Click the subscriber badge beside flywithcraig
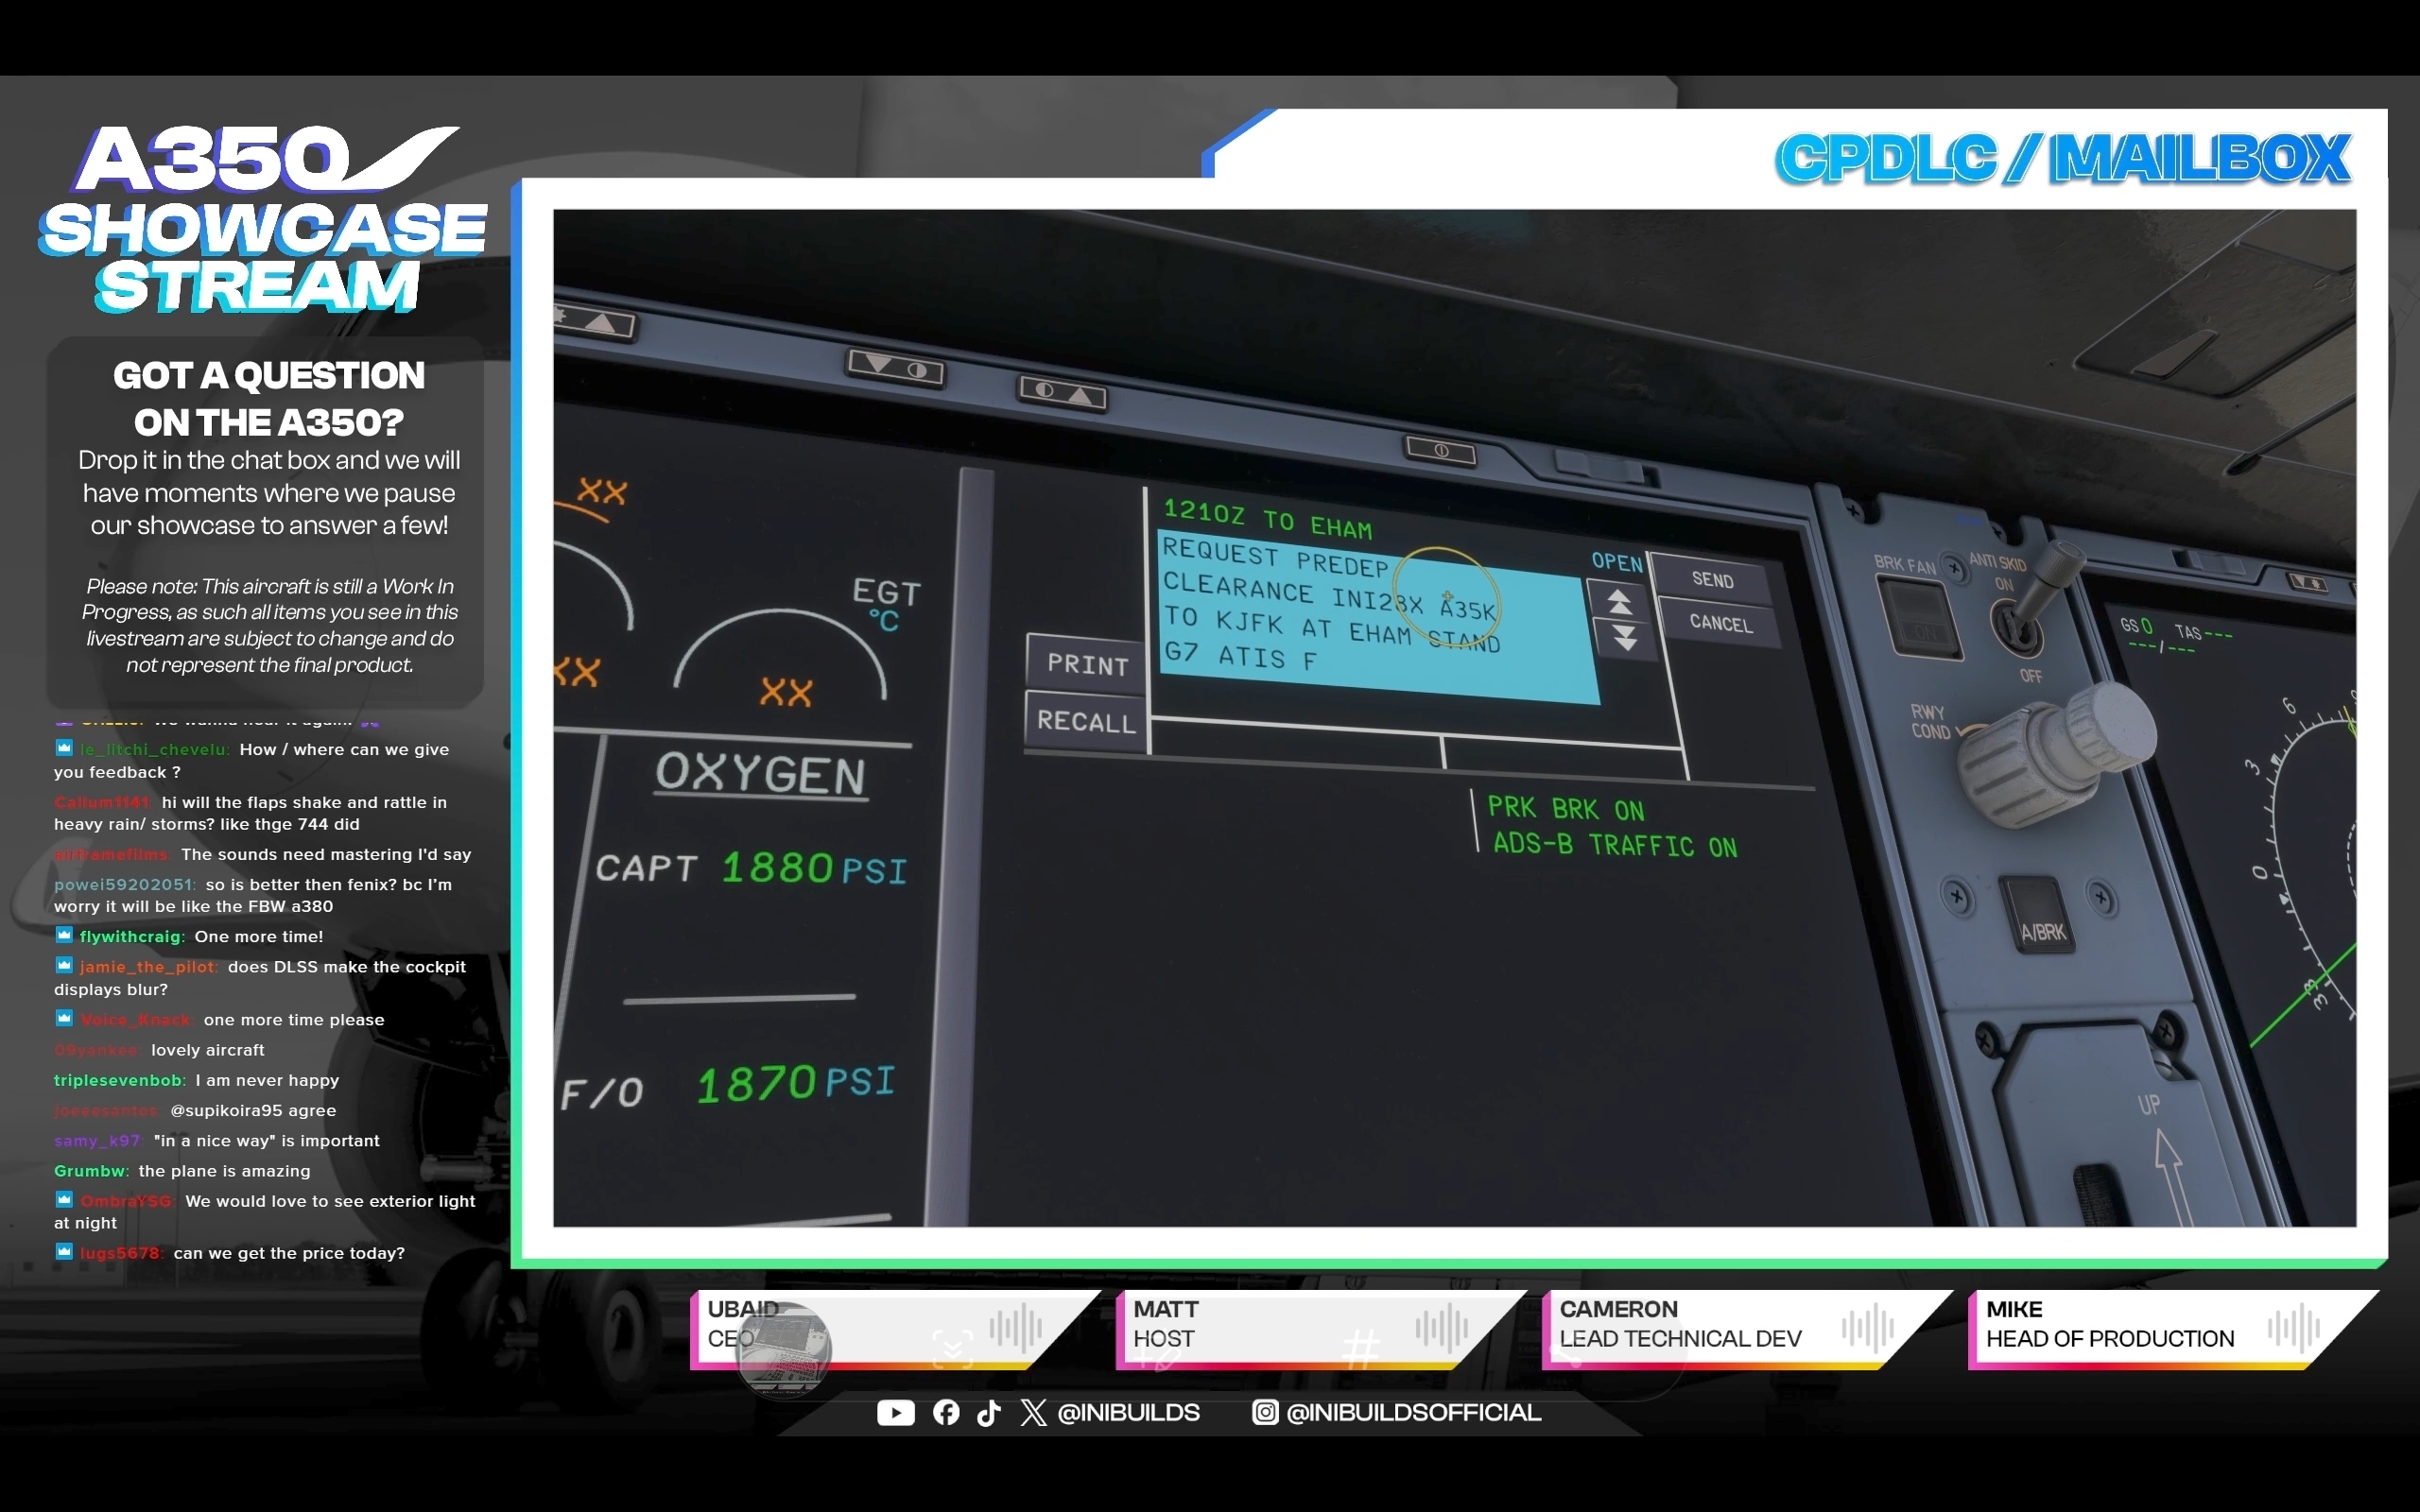The height and width of the screenshot is (1512, 2420). point(64,935)
